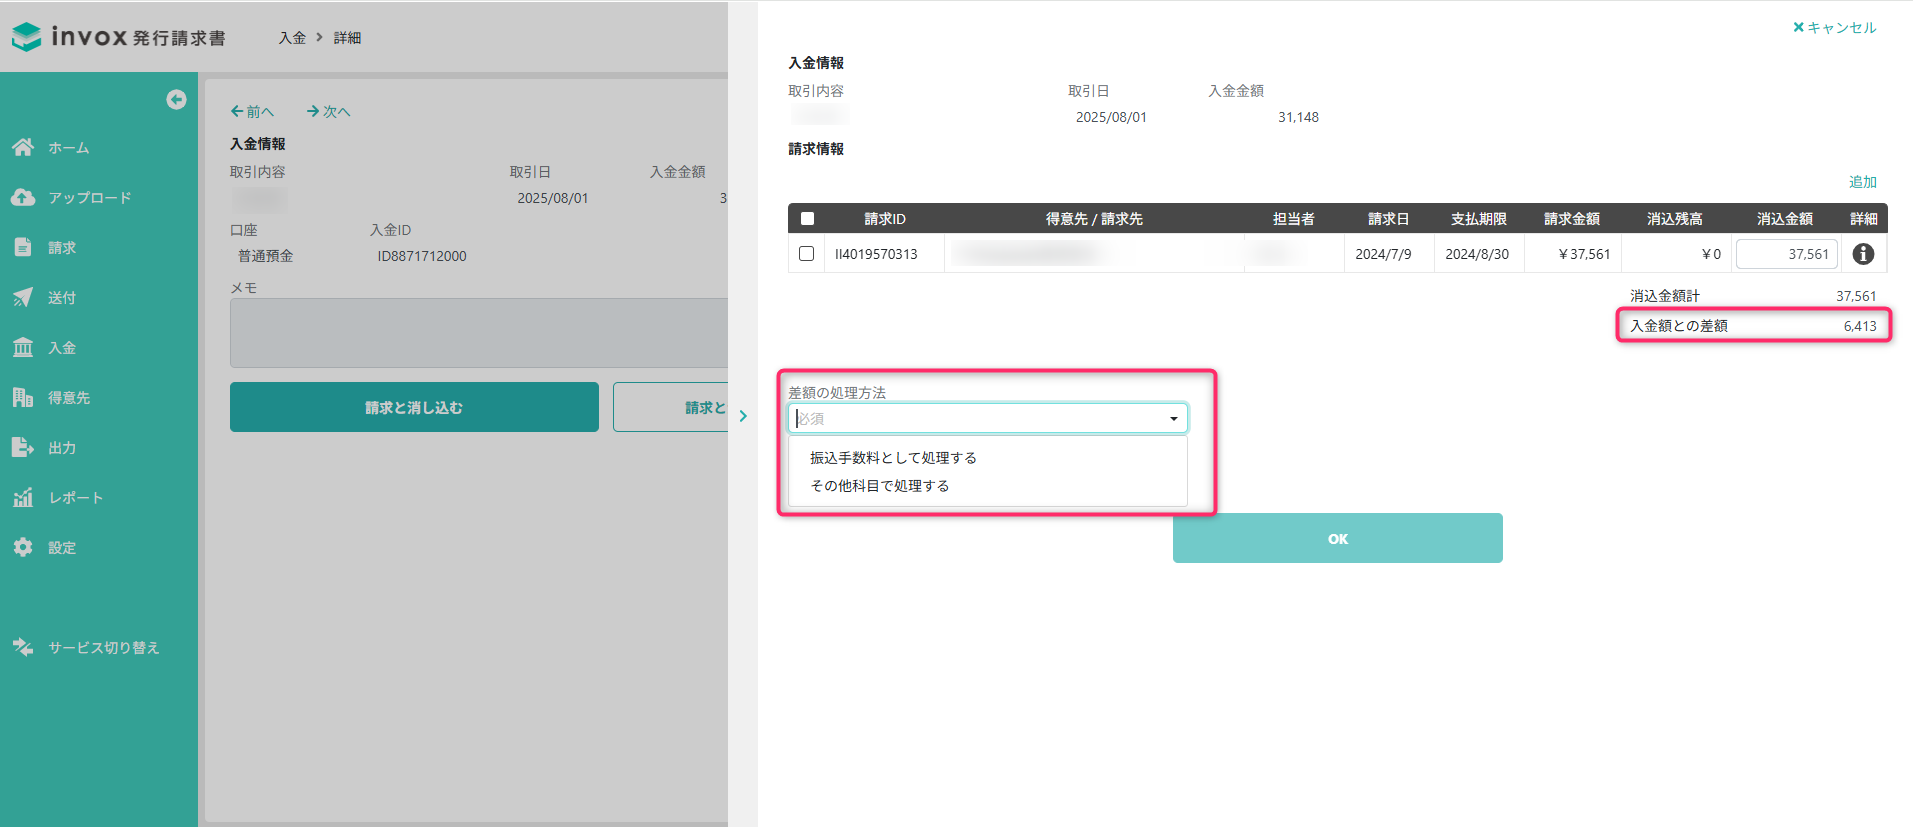
Task: Open 入金 via the bank icon
Action: [23, 347]
